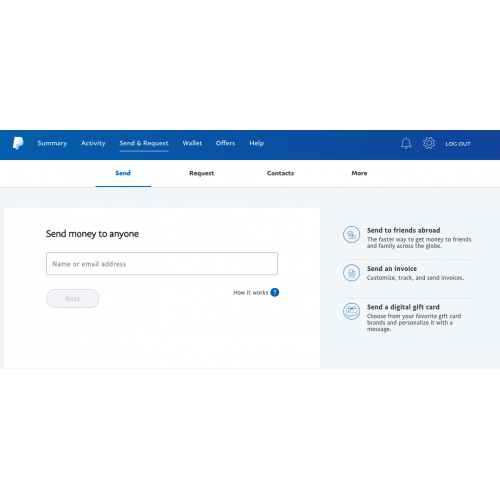Click the Send to friends abroad icon
The height and width of the screenshot is (500, 500).
coord(351,235)
